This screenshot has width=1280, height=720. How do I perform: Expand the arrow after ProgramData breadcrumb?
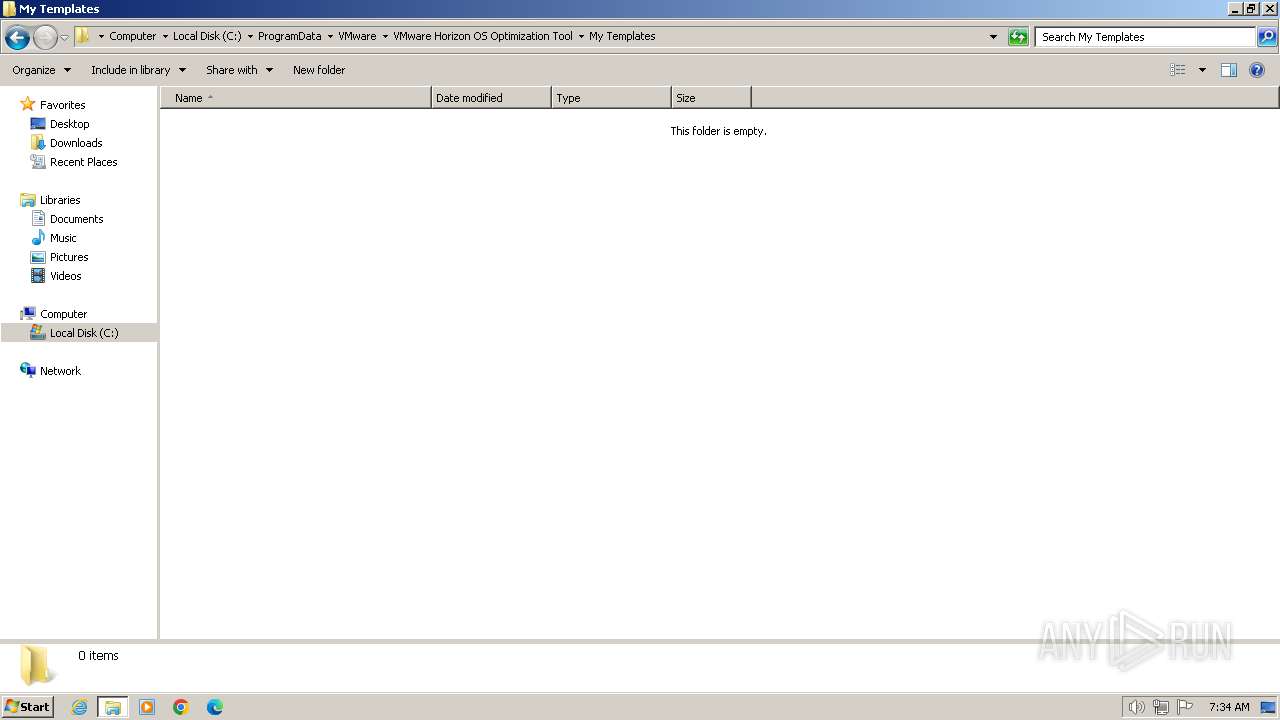coord(330,37)
